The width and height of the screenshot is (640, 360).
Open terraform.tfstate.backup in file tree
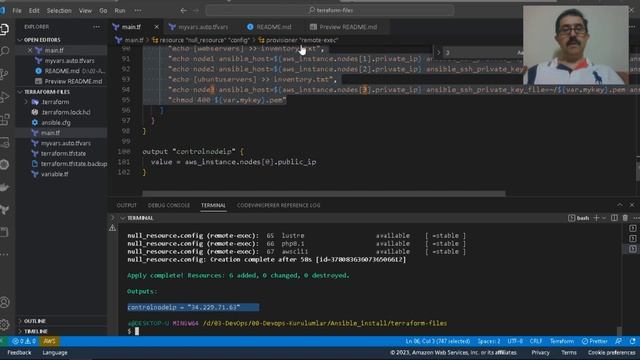[x=73, y=164]
